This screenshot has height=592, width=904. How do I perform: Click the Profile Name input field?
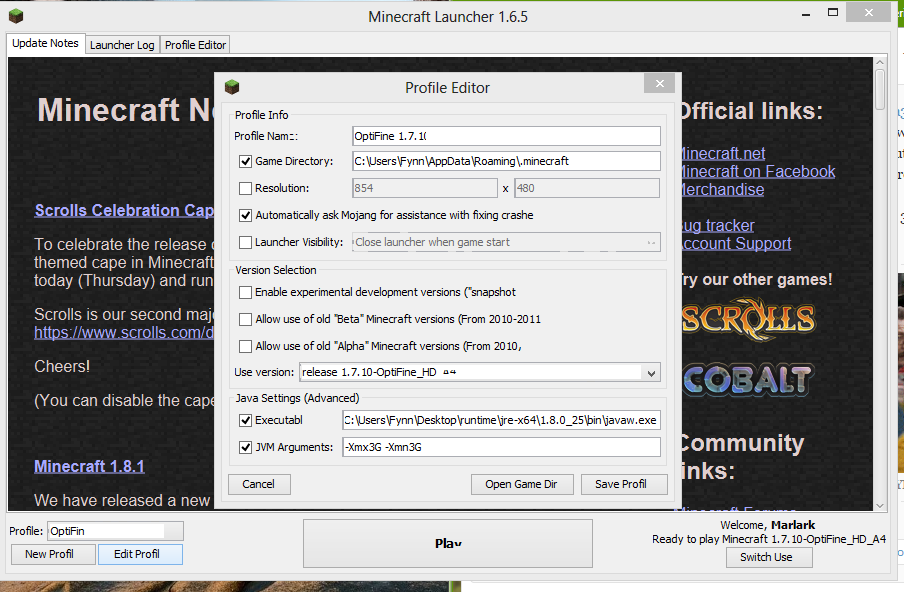506,136
